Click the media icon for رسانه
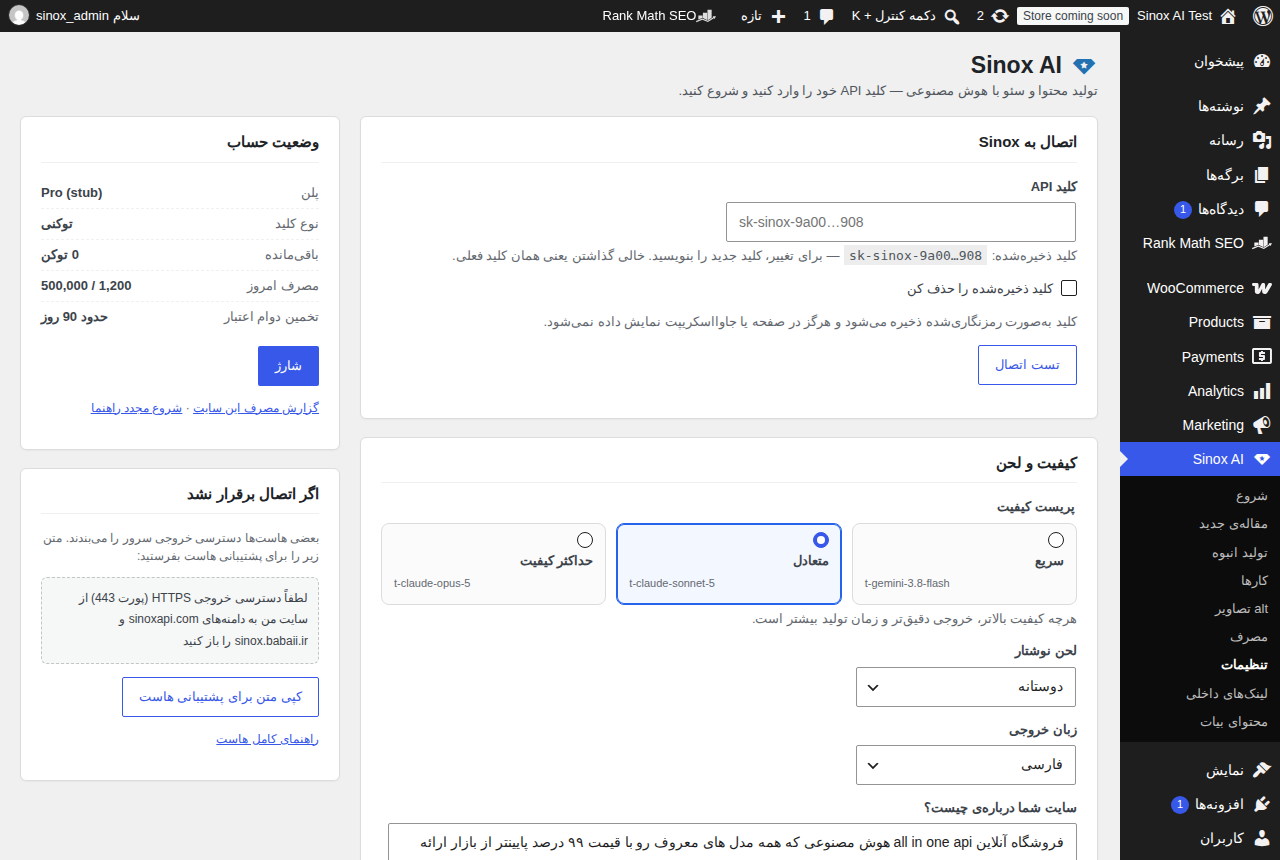The image size is (1280, 860). click(x=1261, y=140)
